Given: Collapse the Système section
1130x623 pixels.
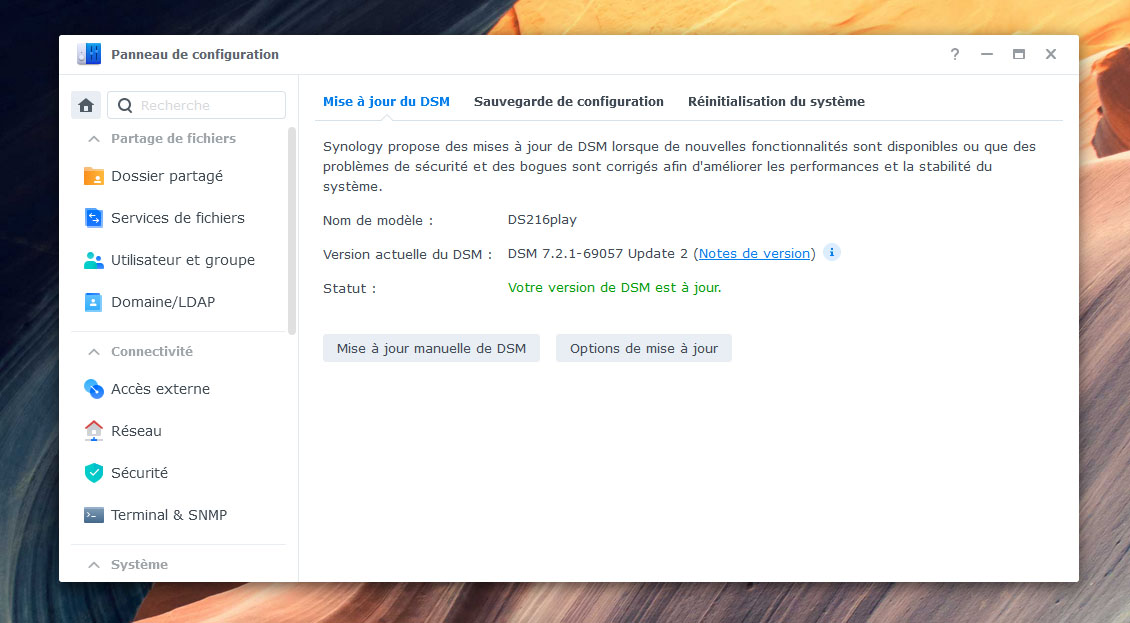Looking at the screenshot, I should pyautogui.click(x=94, y=565).
